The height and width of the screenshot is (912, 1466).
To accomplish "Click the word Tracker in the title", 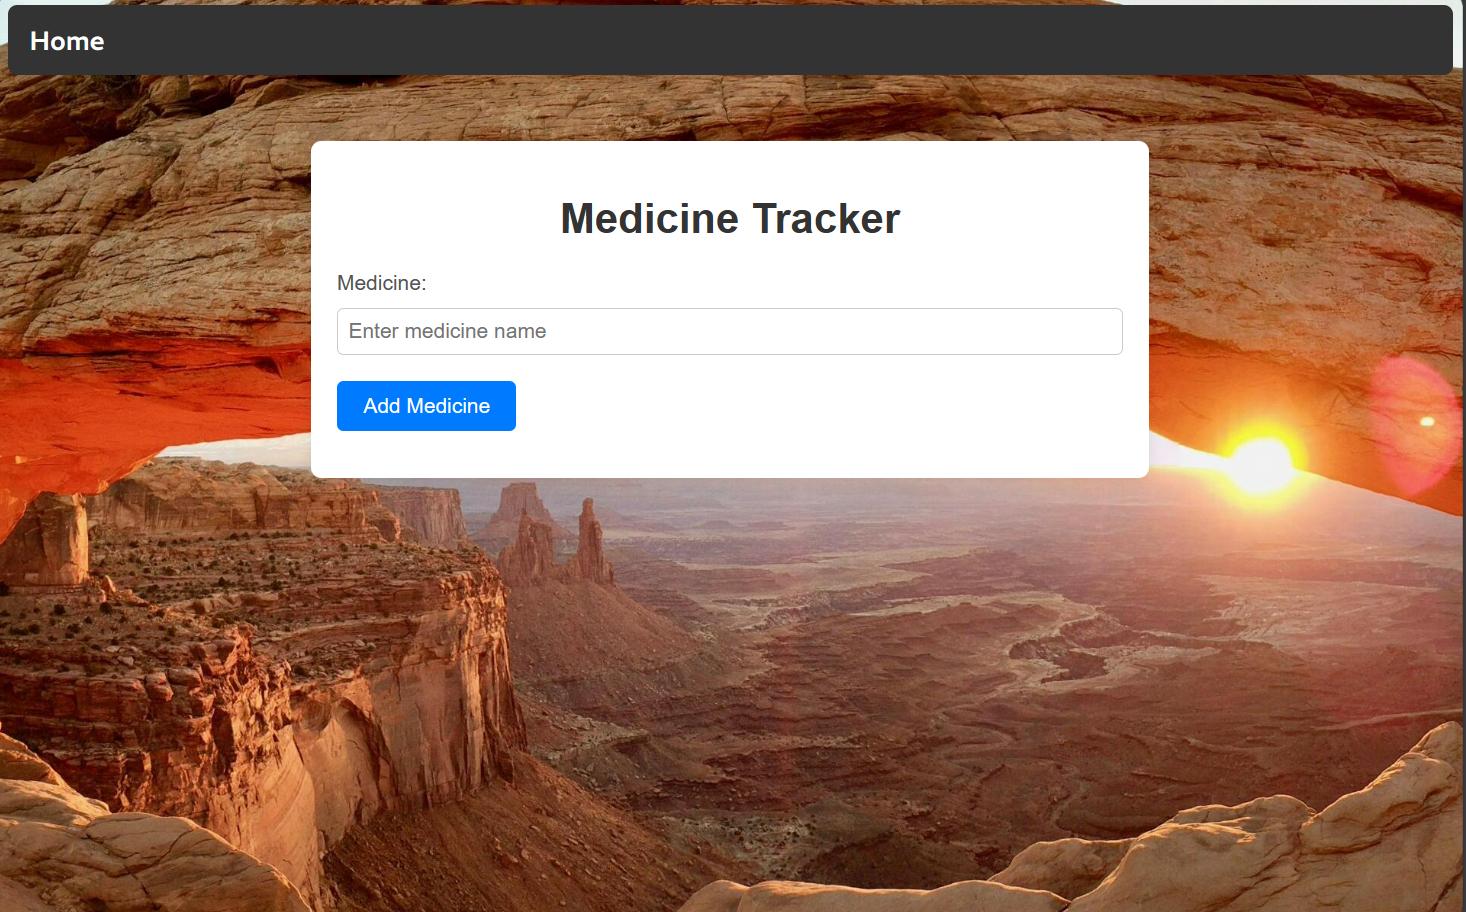I will click(x=826, y=218).
